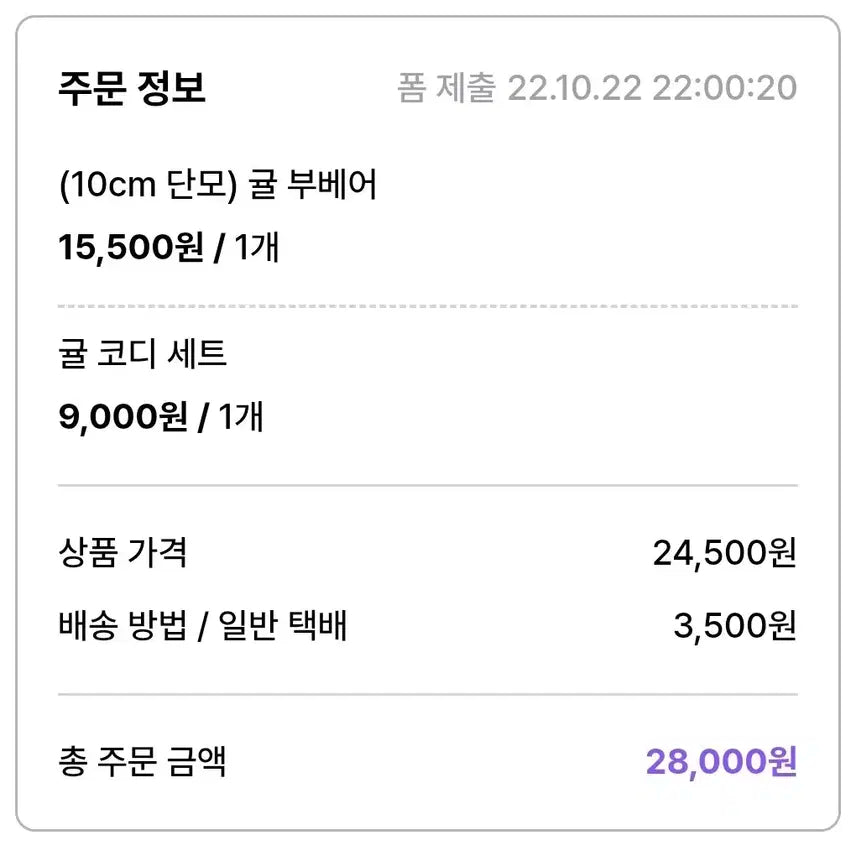Open the 귤 코디 세트 item
856x856 pixels.
tap(143, 353)
